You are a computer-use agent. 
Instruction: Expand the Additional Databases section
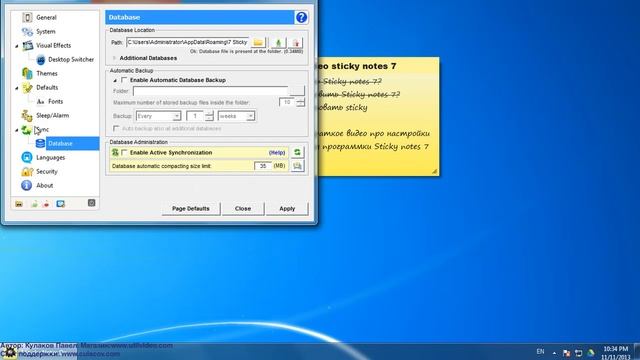[x=114, y=58]
